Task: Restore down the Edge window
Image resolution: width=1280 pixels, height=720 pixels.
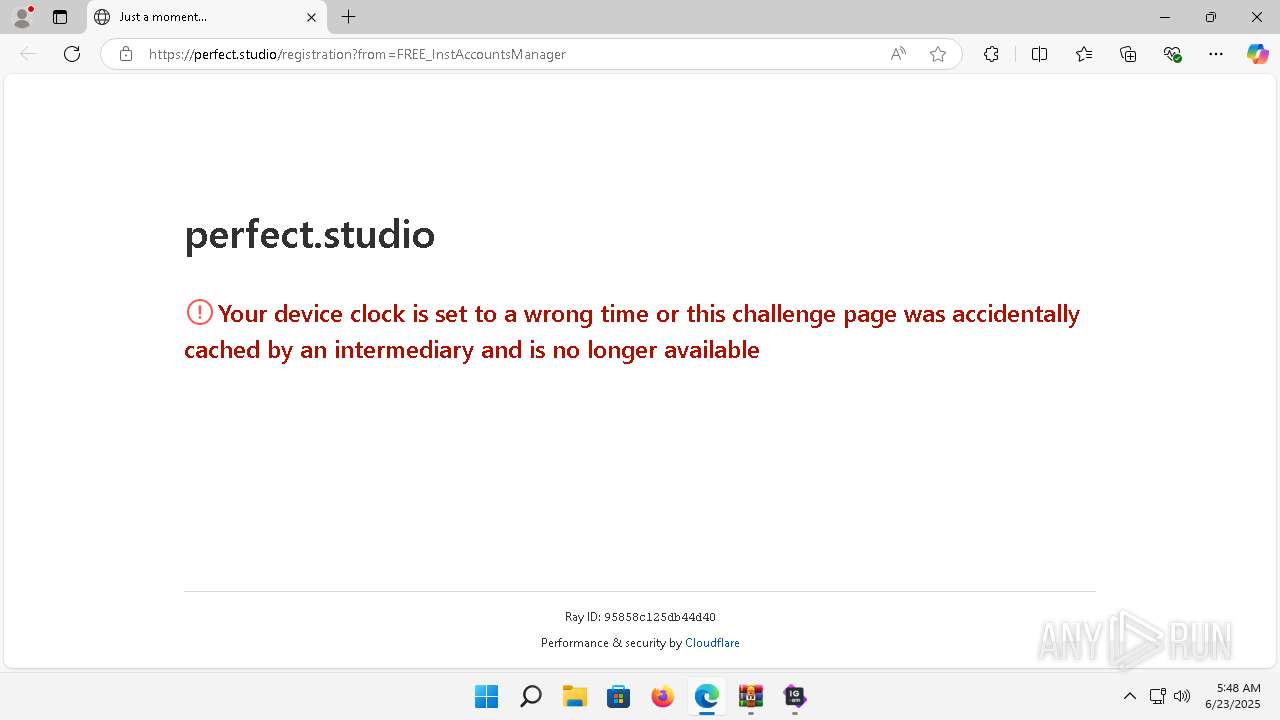Action: (x=1211, y=17)
